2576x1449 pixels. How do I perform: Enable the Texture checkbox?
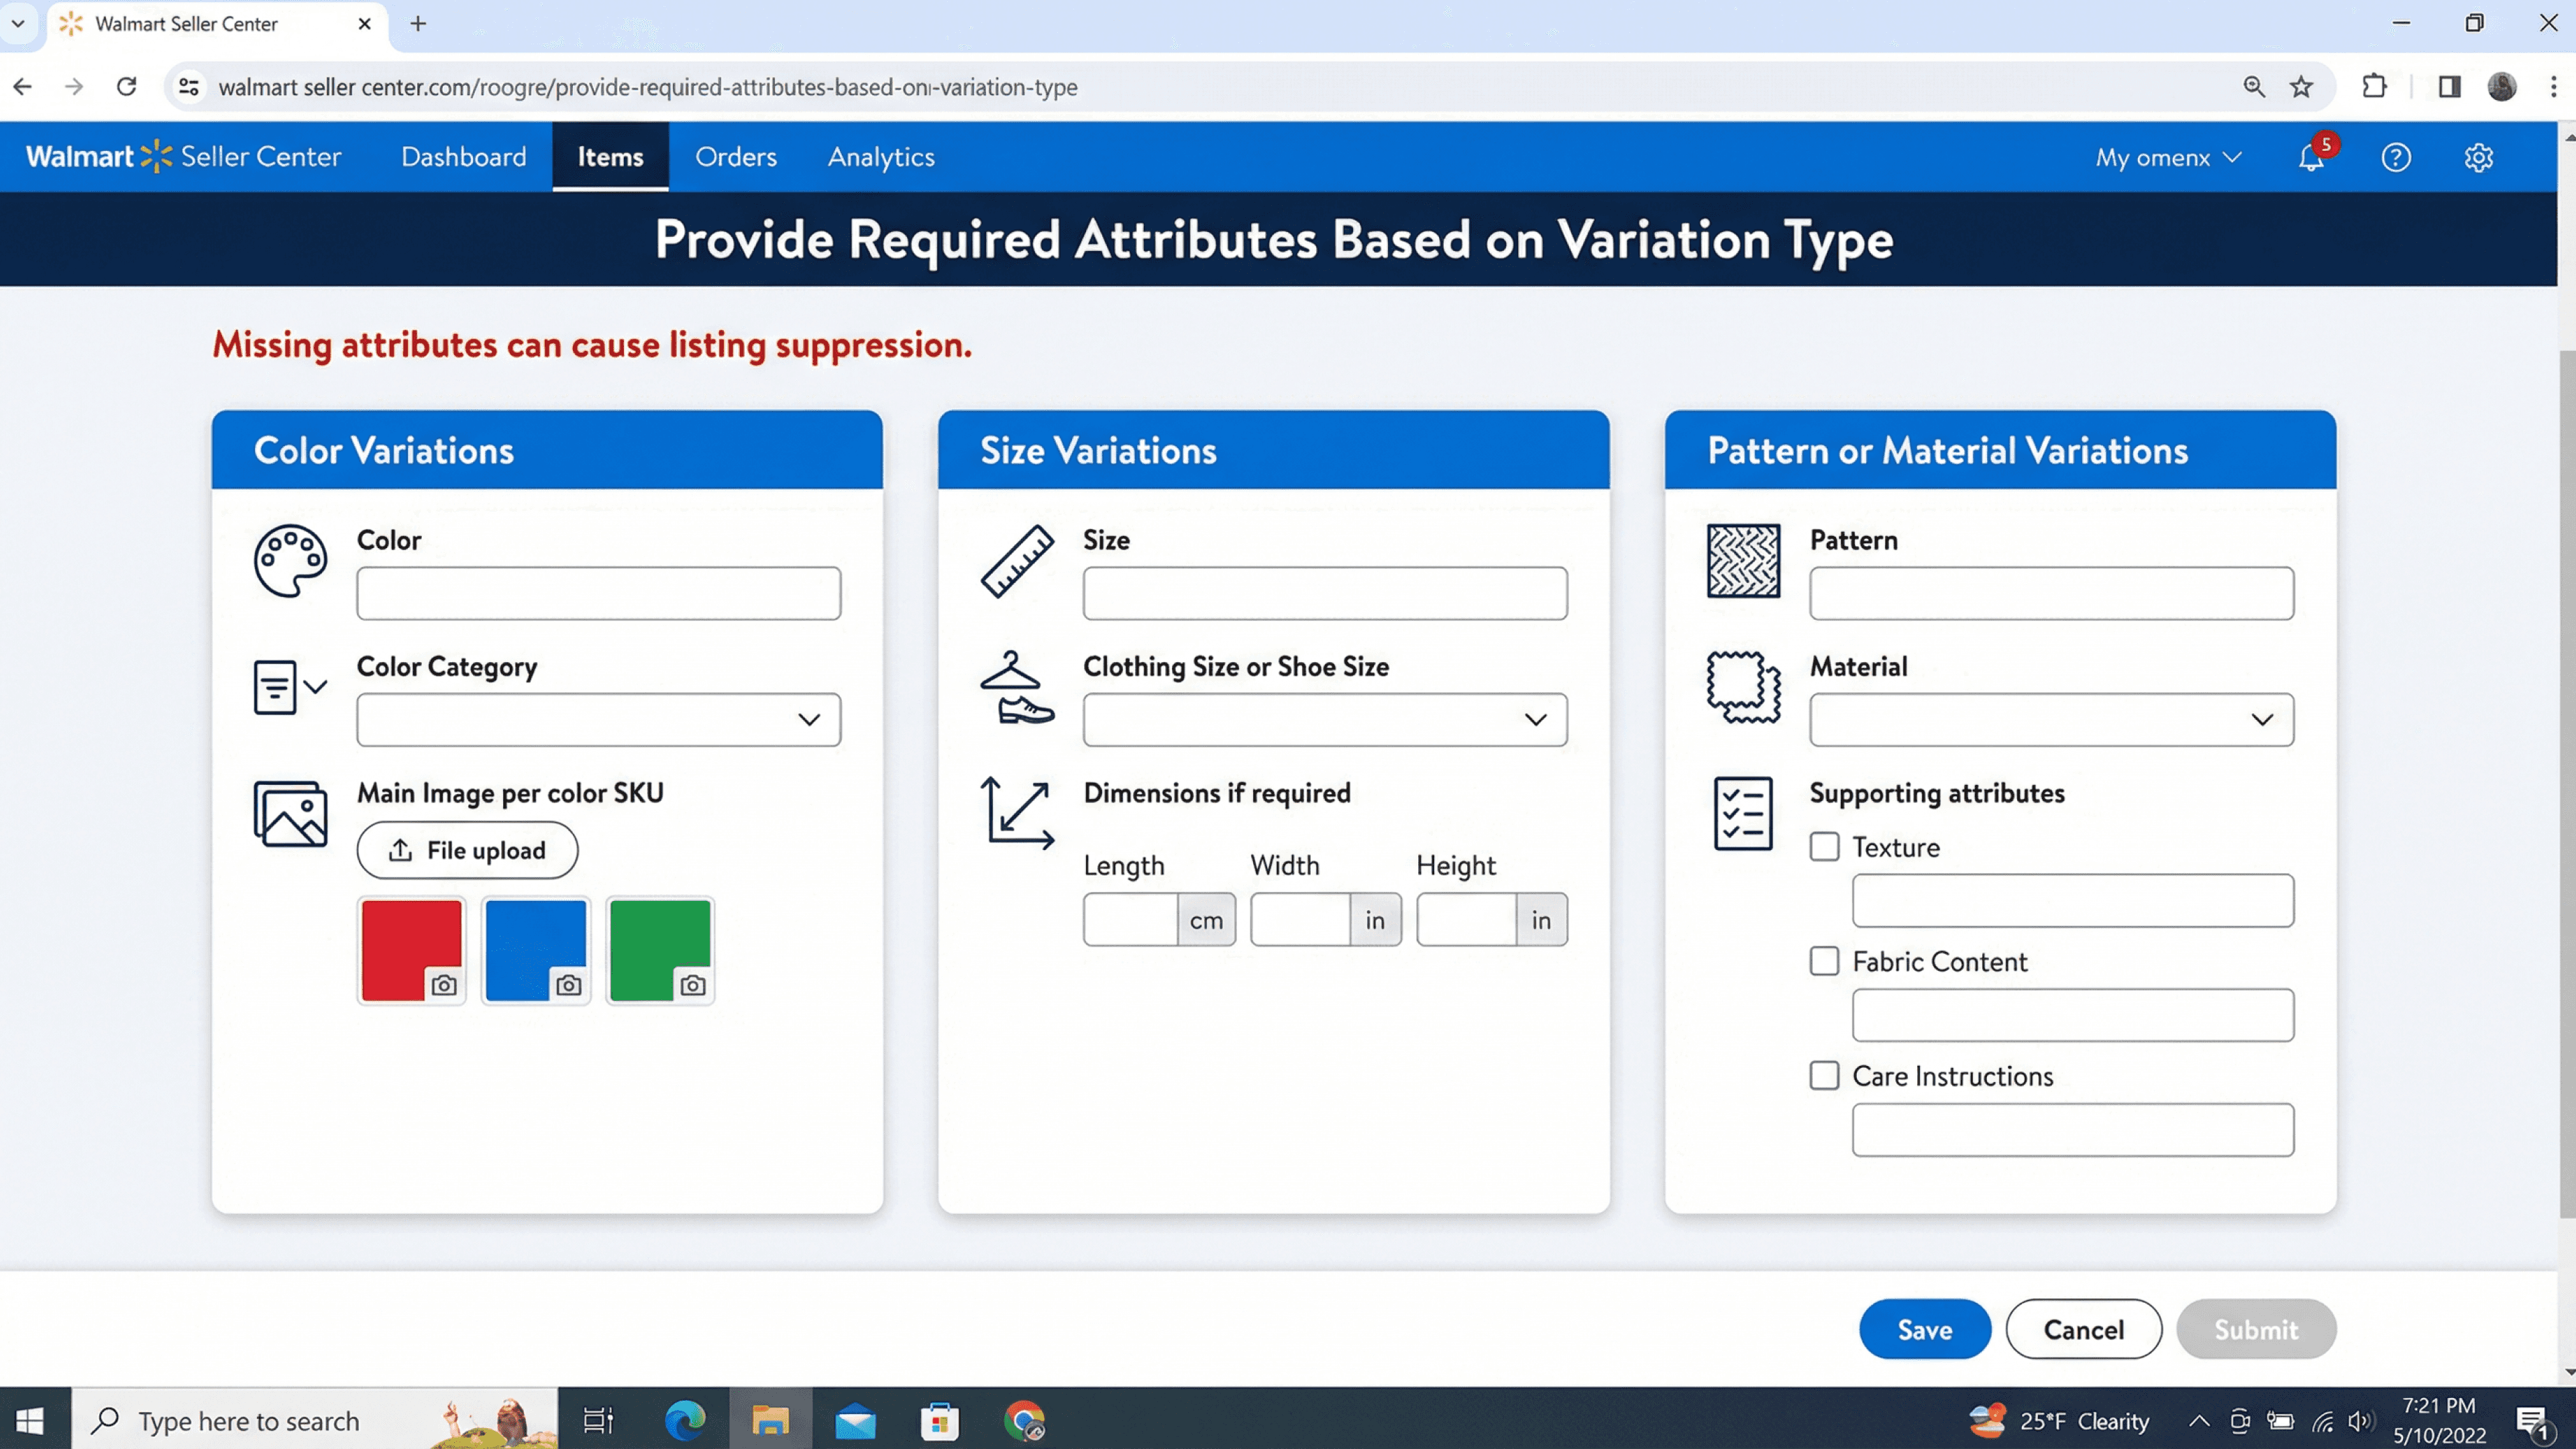(1824, 847)
